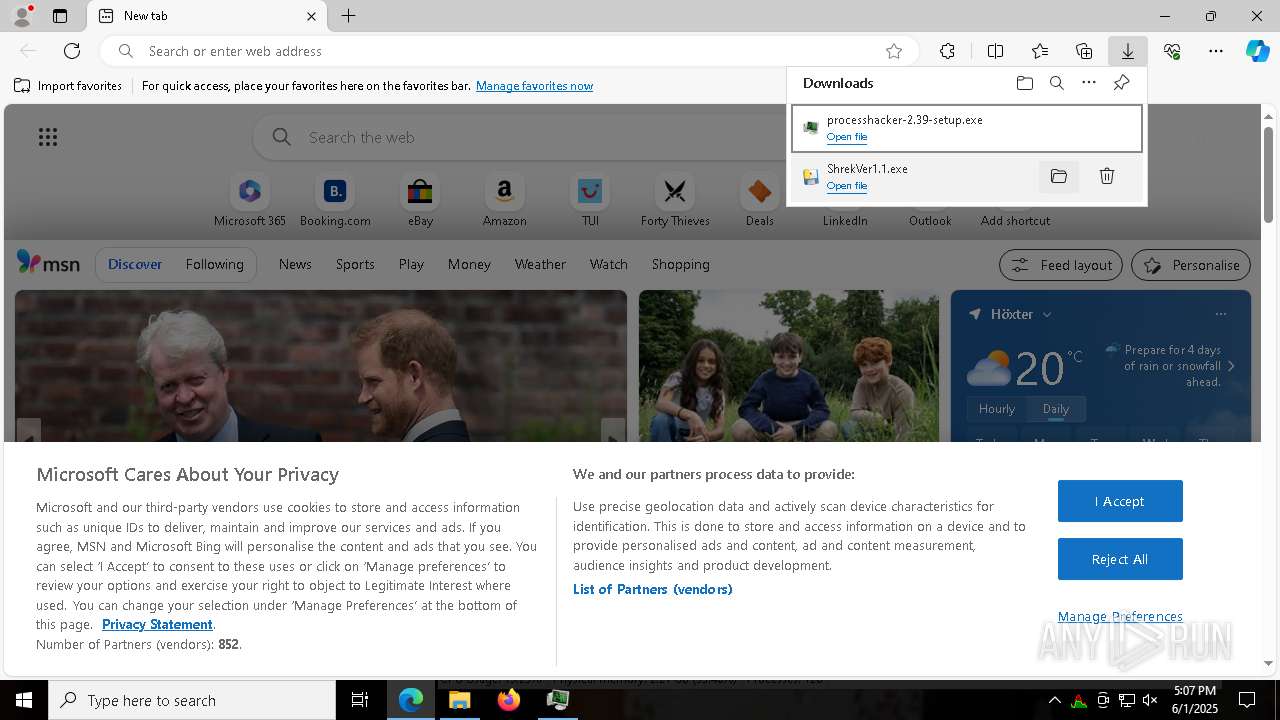Open Amazon shortcut
The image size is (1280, 720).
504,201
